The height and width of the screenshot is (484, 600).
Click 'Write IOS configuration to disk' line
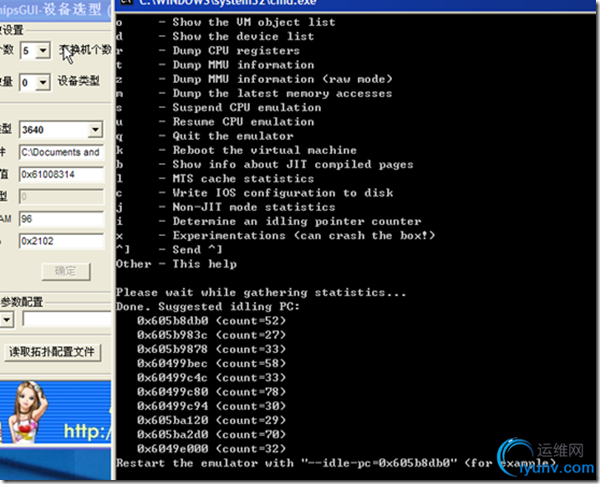pos(254,193)
